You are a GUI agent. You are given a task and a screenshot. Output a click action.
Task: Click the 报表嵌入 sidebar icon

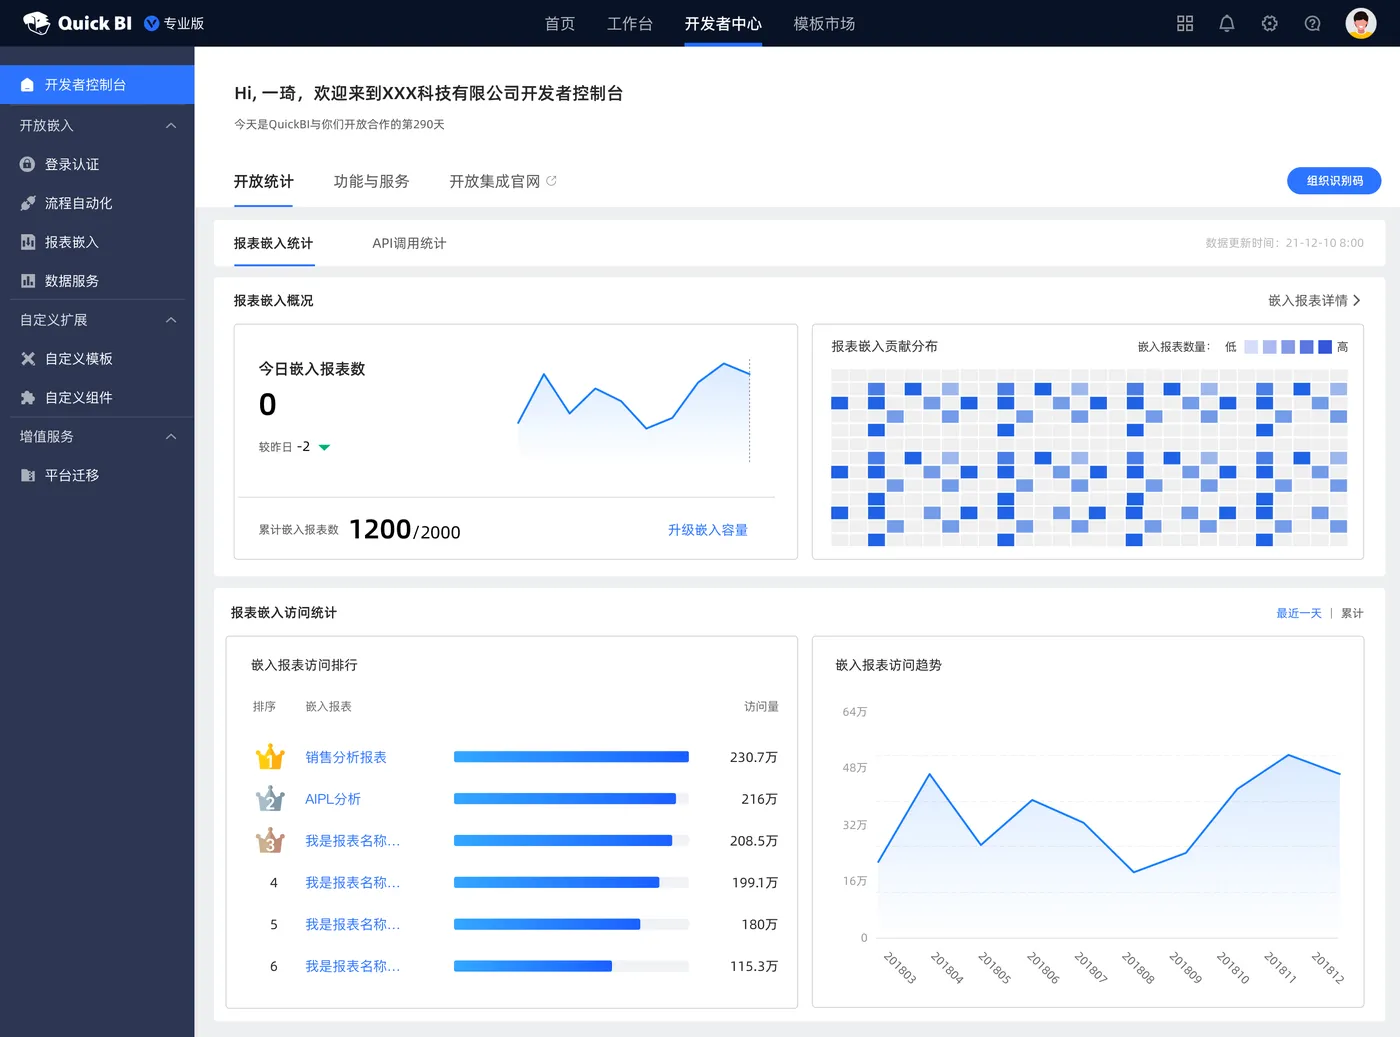[x=28, y=242]
